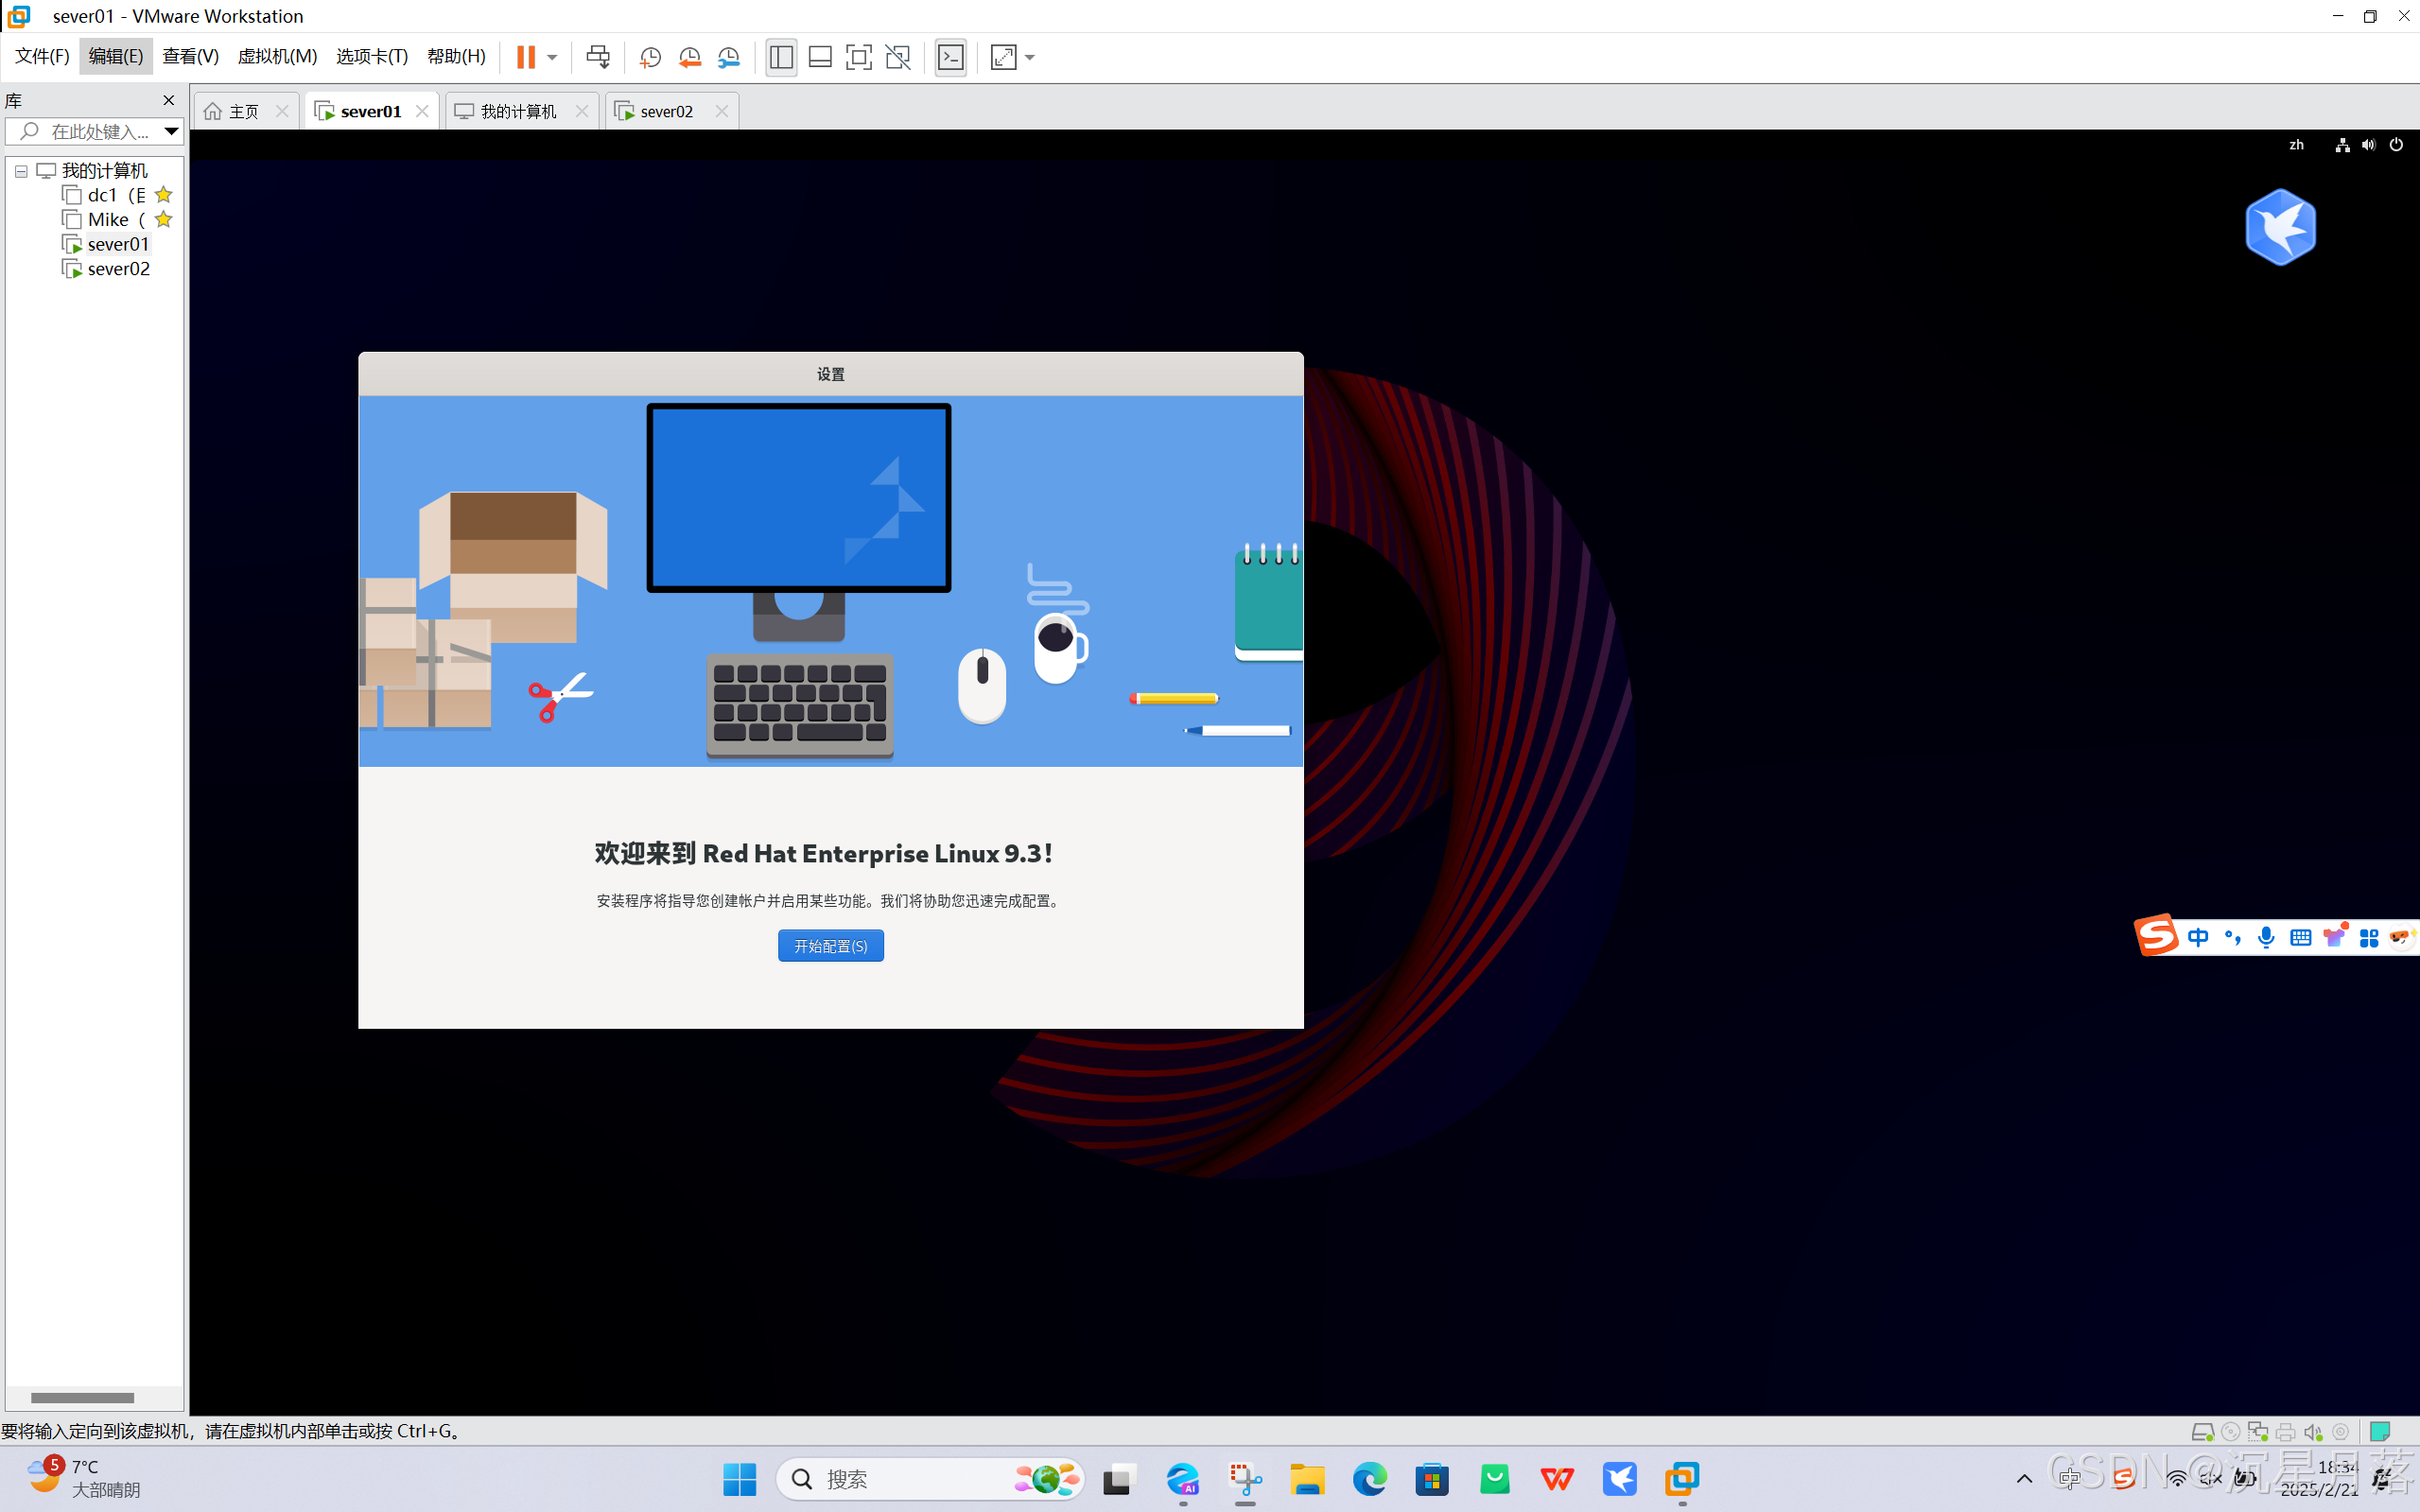This screenshot has height=1512, width=2420.
Task: Toggle the console view button
Action: pyautogui.click(x=950, y=57)
